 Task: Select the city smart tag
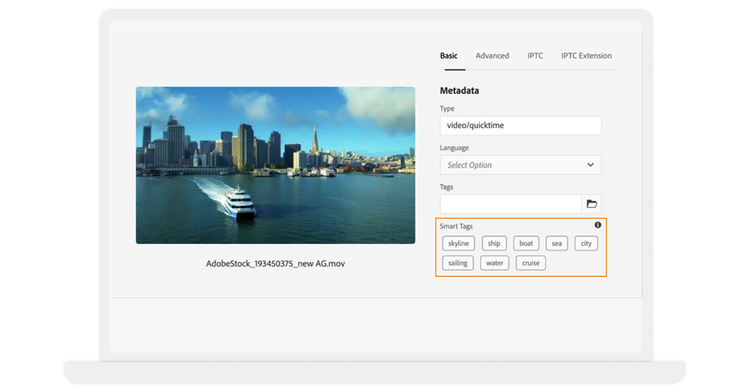click(586, 243)
